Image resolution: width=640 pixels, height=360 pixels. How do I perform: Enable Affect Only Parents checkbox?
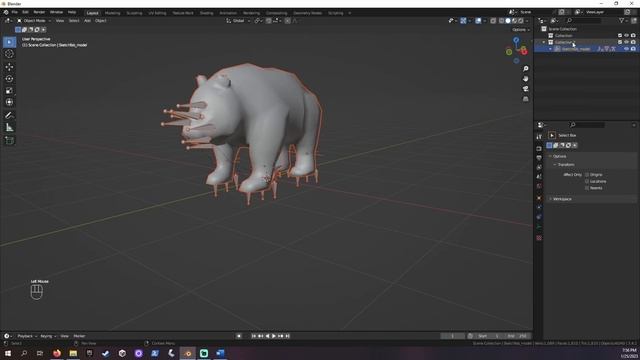[x=587, y=188]
